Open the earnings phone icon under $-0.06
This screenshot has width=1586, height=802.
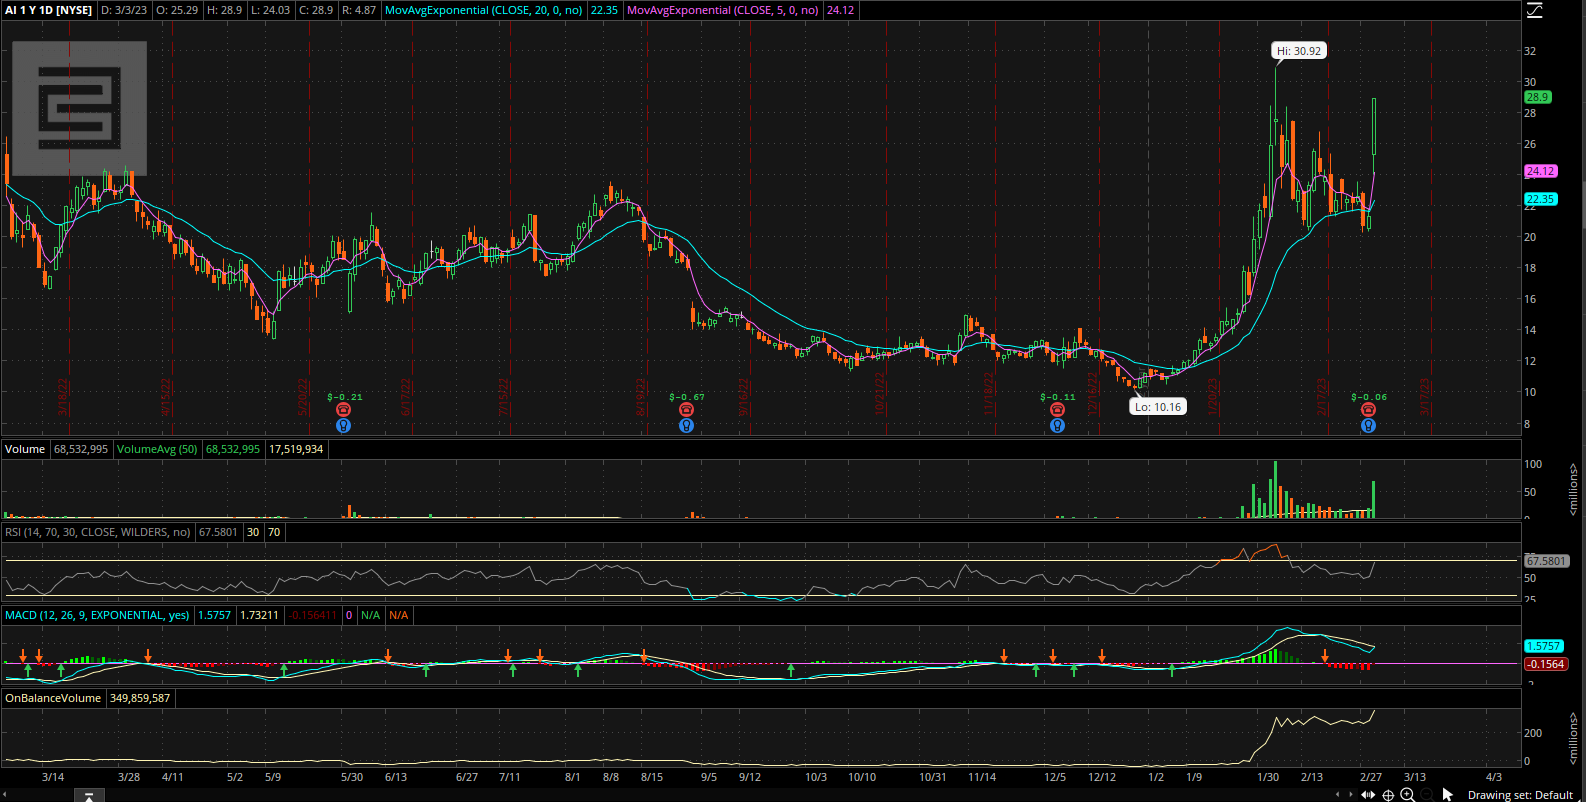tap(1368, 410)
